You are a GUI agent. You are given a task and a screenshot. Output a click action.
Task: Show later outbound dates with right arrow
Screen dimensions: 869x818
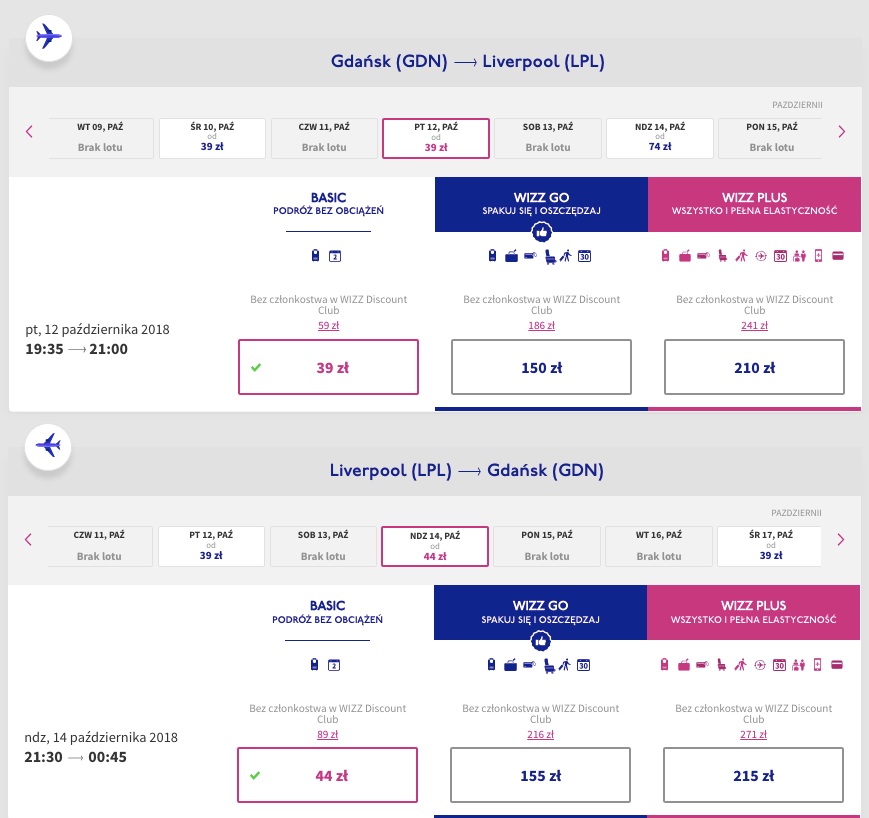(841, 131)
